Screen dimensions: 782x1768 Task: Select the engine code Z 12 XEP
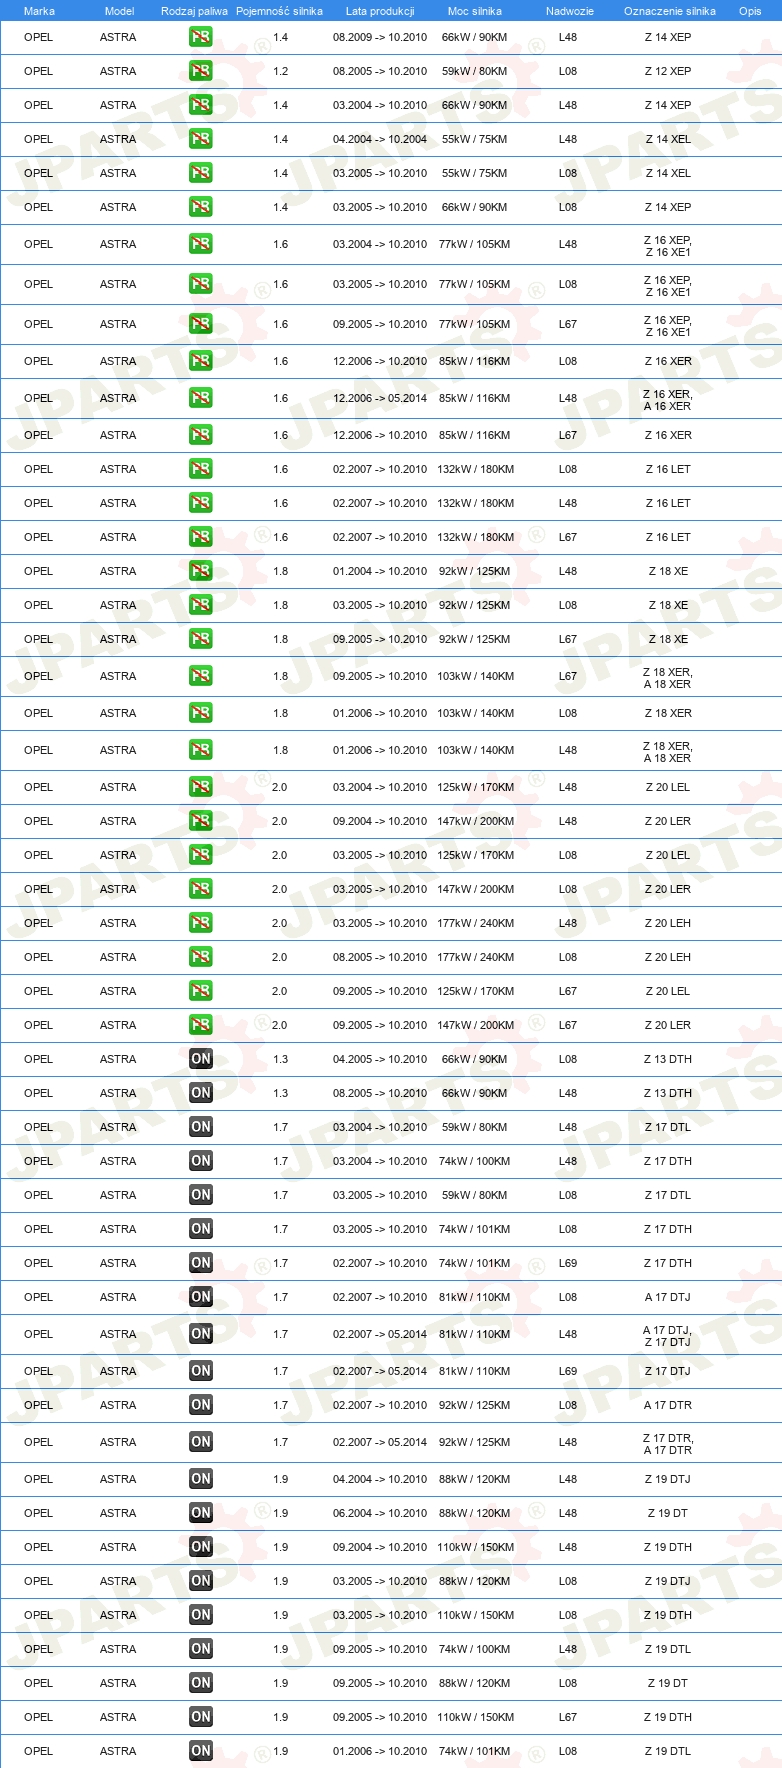668,71
